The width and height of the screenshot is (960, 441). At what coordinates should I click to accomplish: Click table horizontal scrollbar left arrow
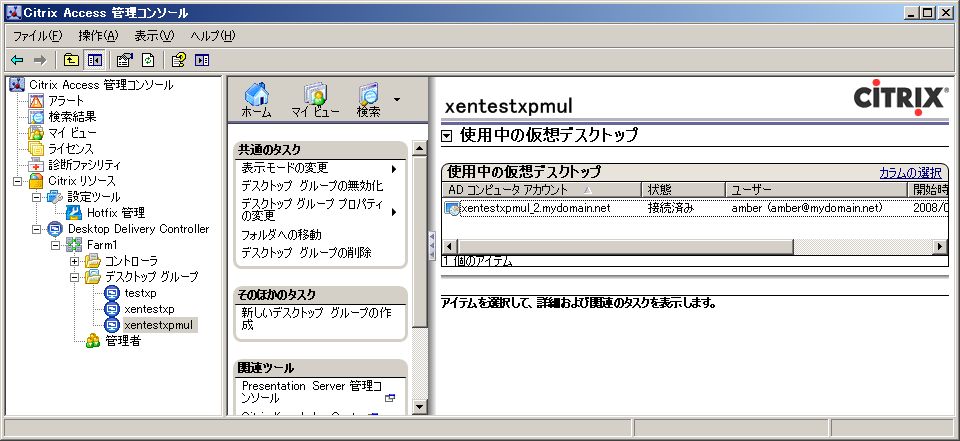tap(449, 247)
